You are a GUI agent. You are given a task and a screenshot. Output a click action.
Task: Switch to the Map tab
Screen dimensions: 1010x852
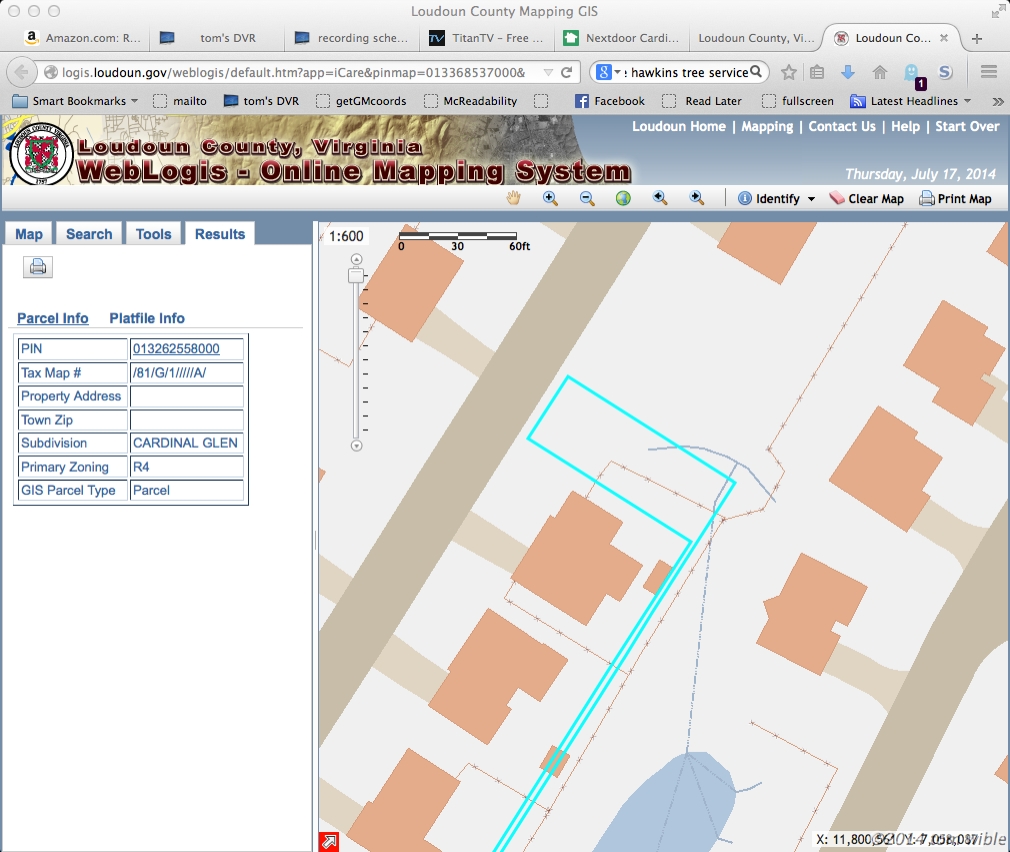point(29,234)
